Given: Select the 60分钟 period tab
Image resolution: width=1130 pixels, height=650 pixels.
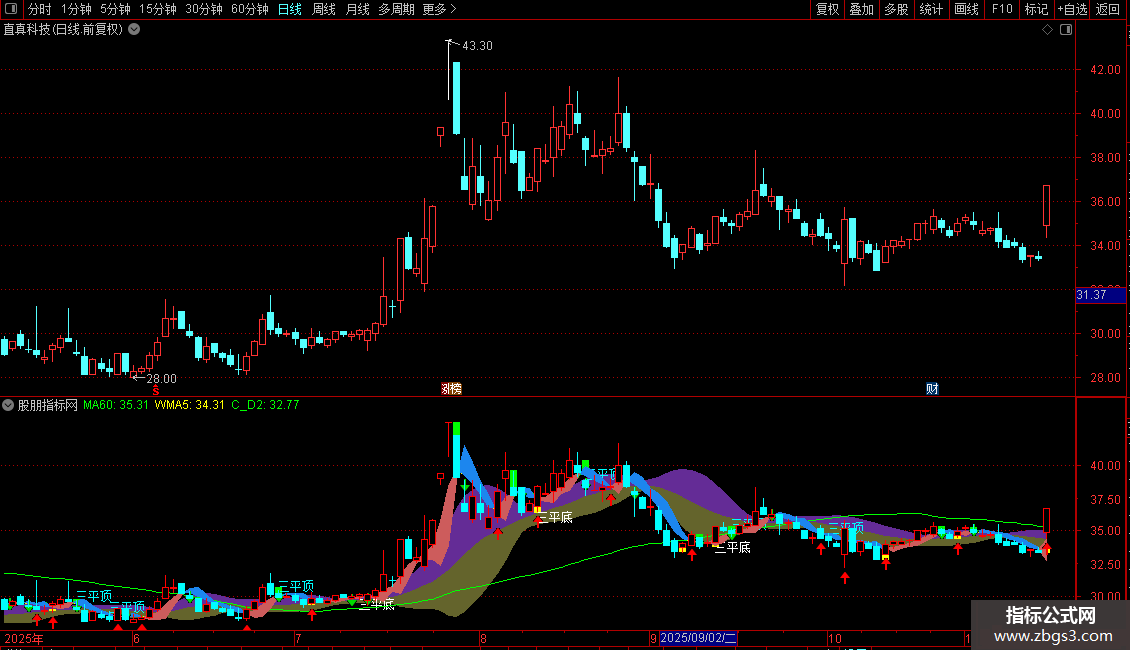Looking at the screenshot, I should (x=250, y=9).
